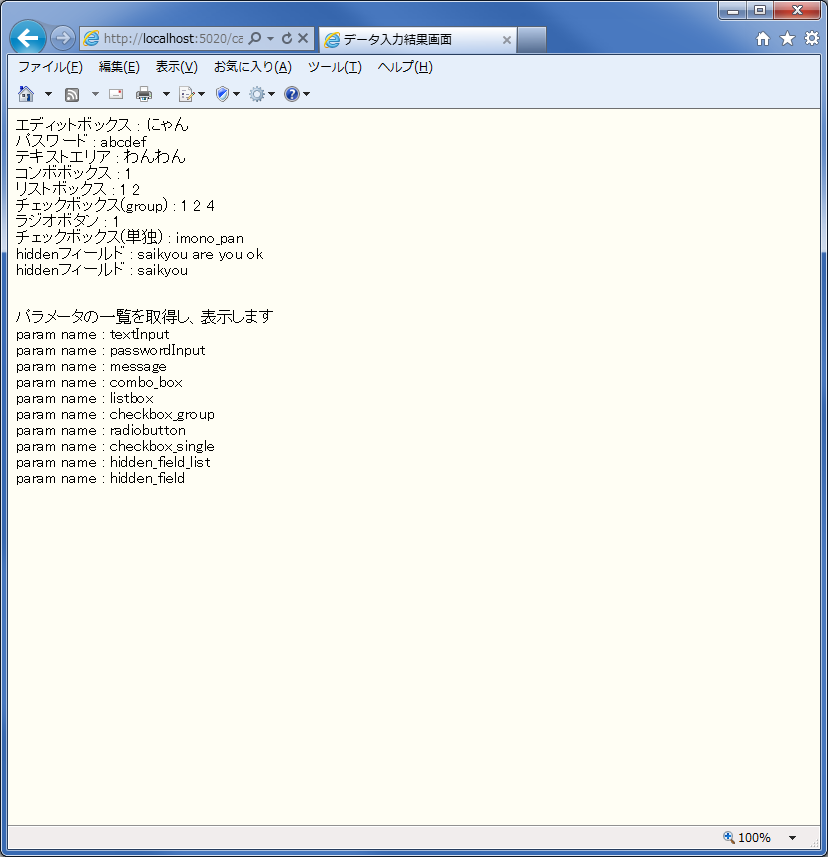Click the line 'param name : hidden_field_list'
Viewport: 828px width, 857px height.
(113, 462)
